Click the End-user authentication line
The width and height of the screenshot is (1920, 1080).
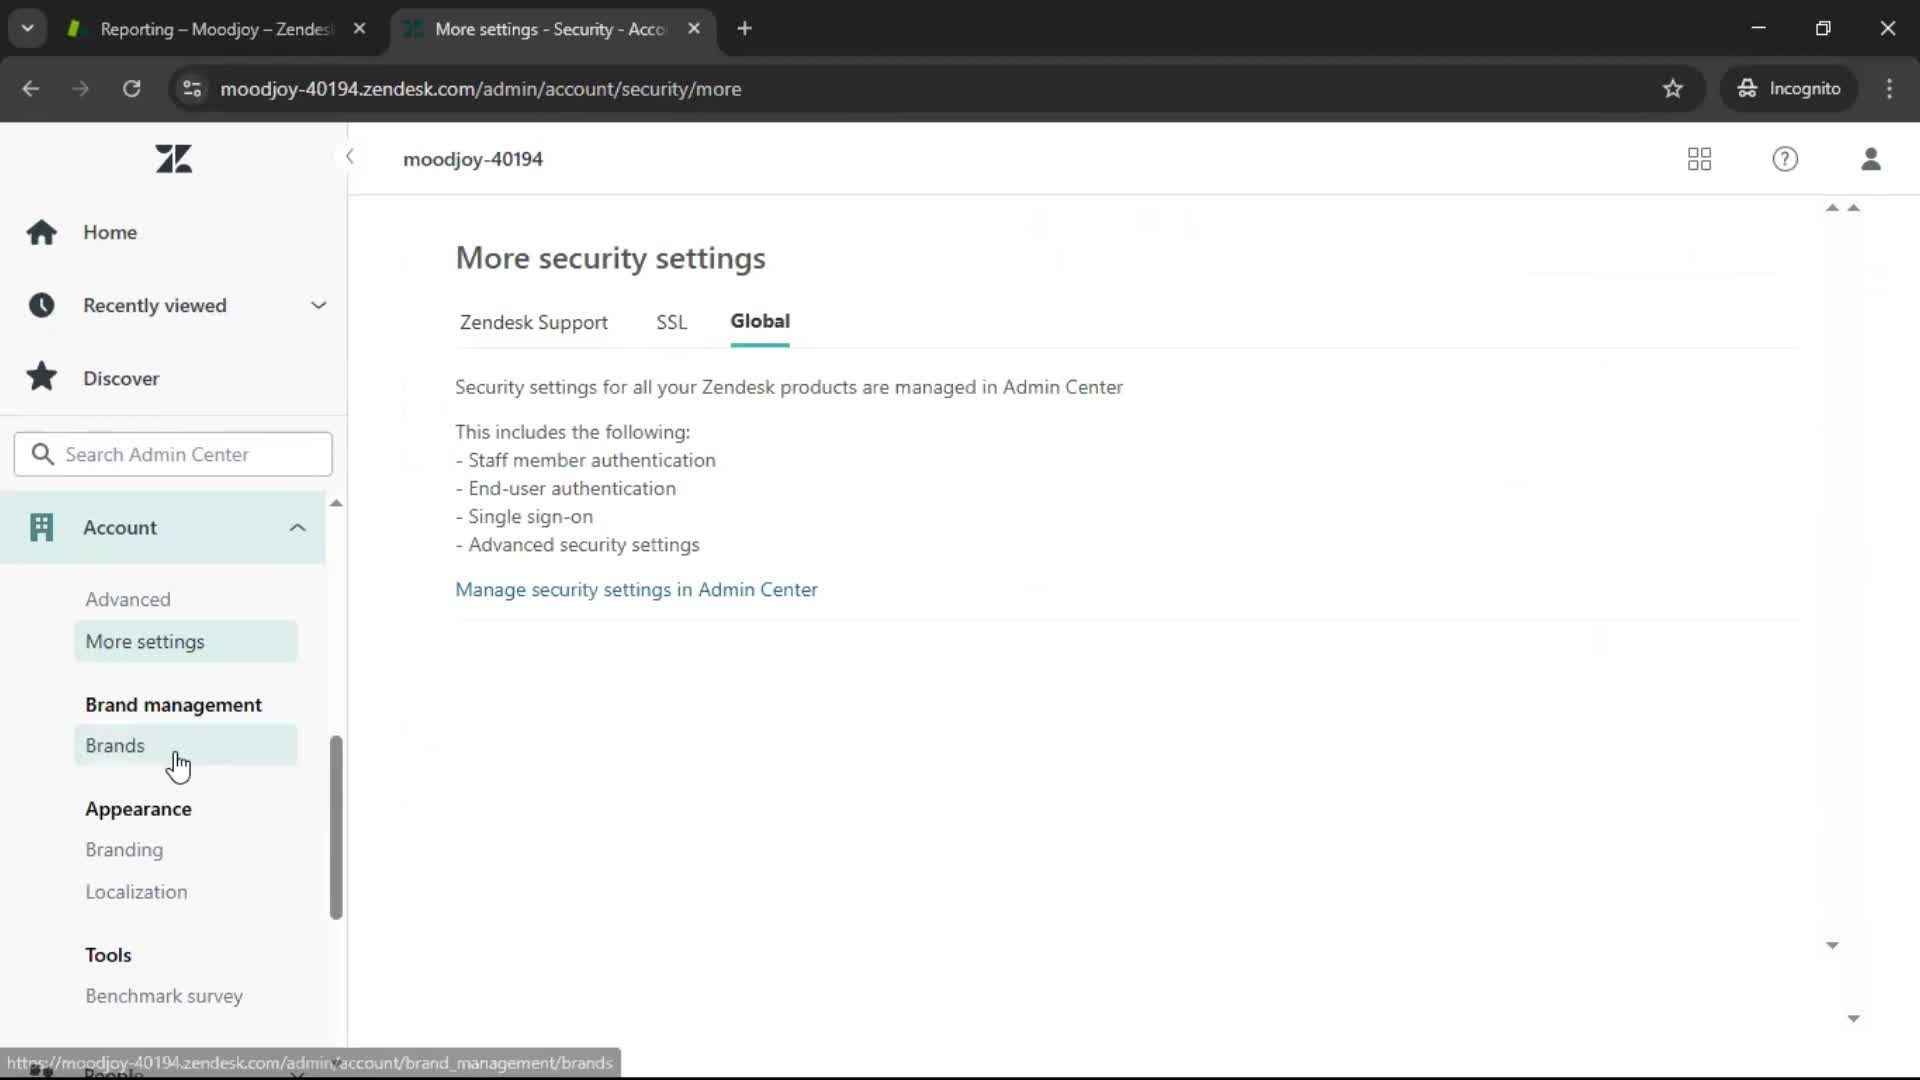(565, 488)
